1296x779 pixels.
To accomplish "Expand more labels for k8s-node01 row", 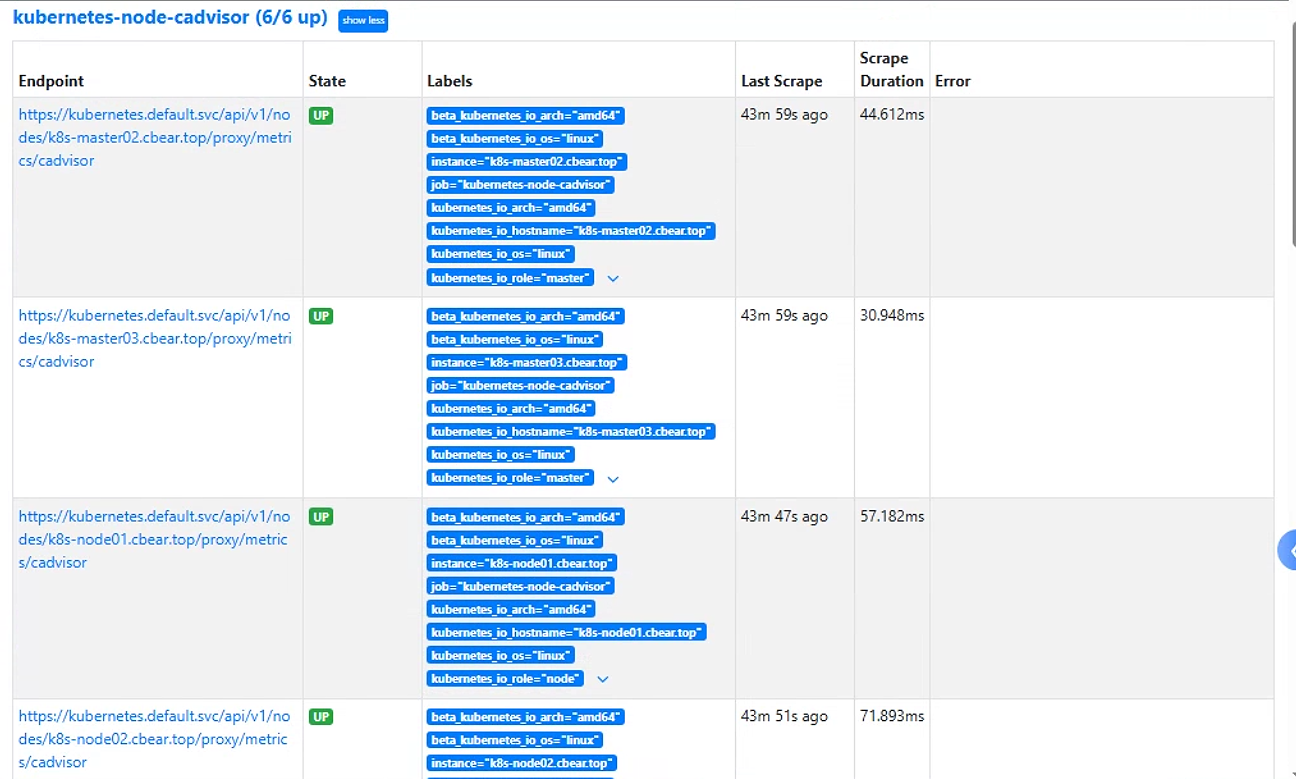I will 603,679.
